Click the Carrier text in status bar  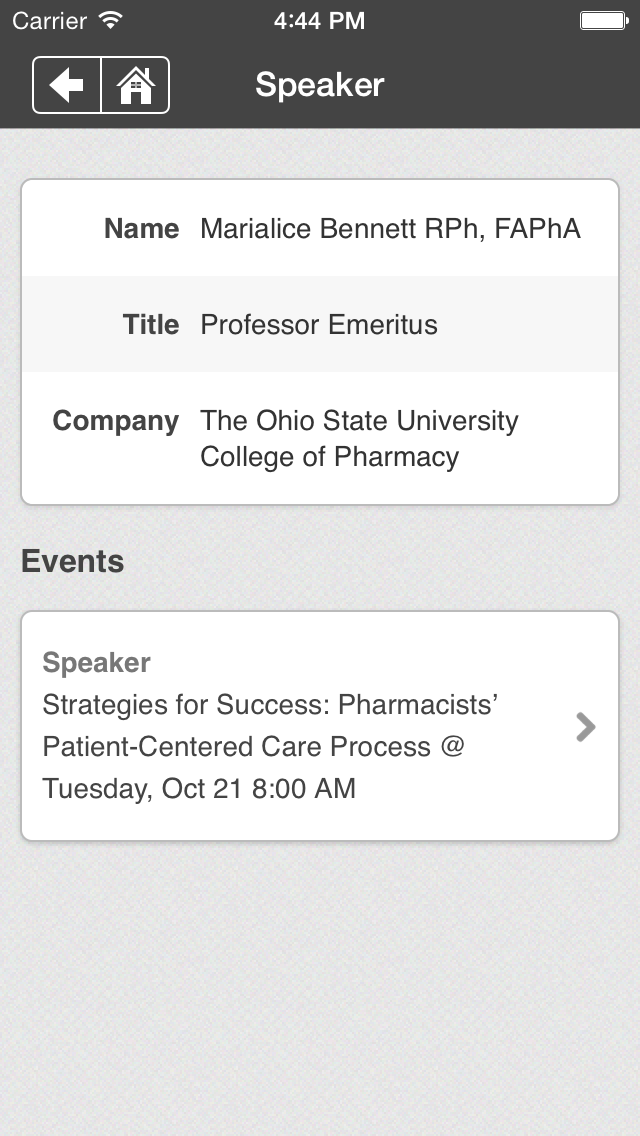click(x=50, y=20)
